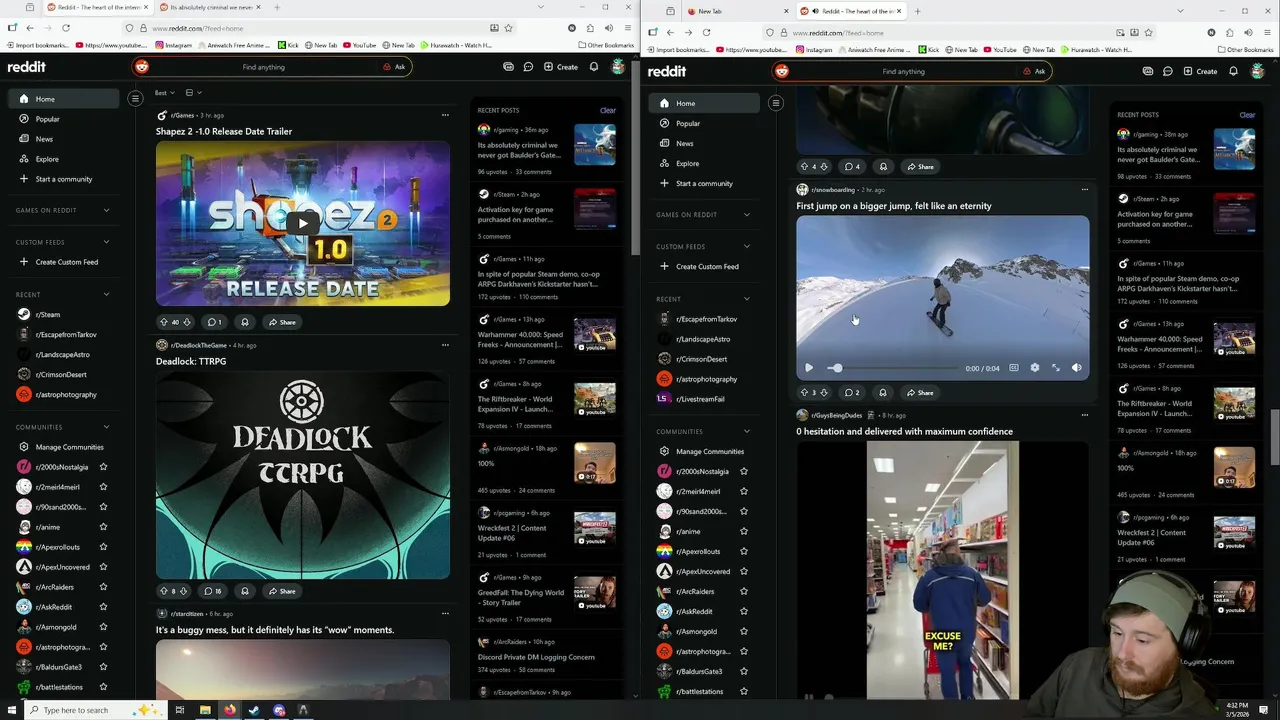
Task: Open r/LivestreamFail in right window Recent list
Action: point(699,399)
